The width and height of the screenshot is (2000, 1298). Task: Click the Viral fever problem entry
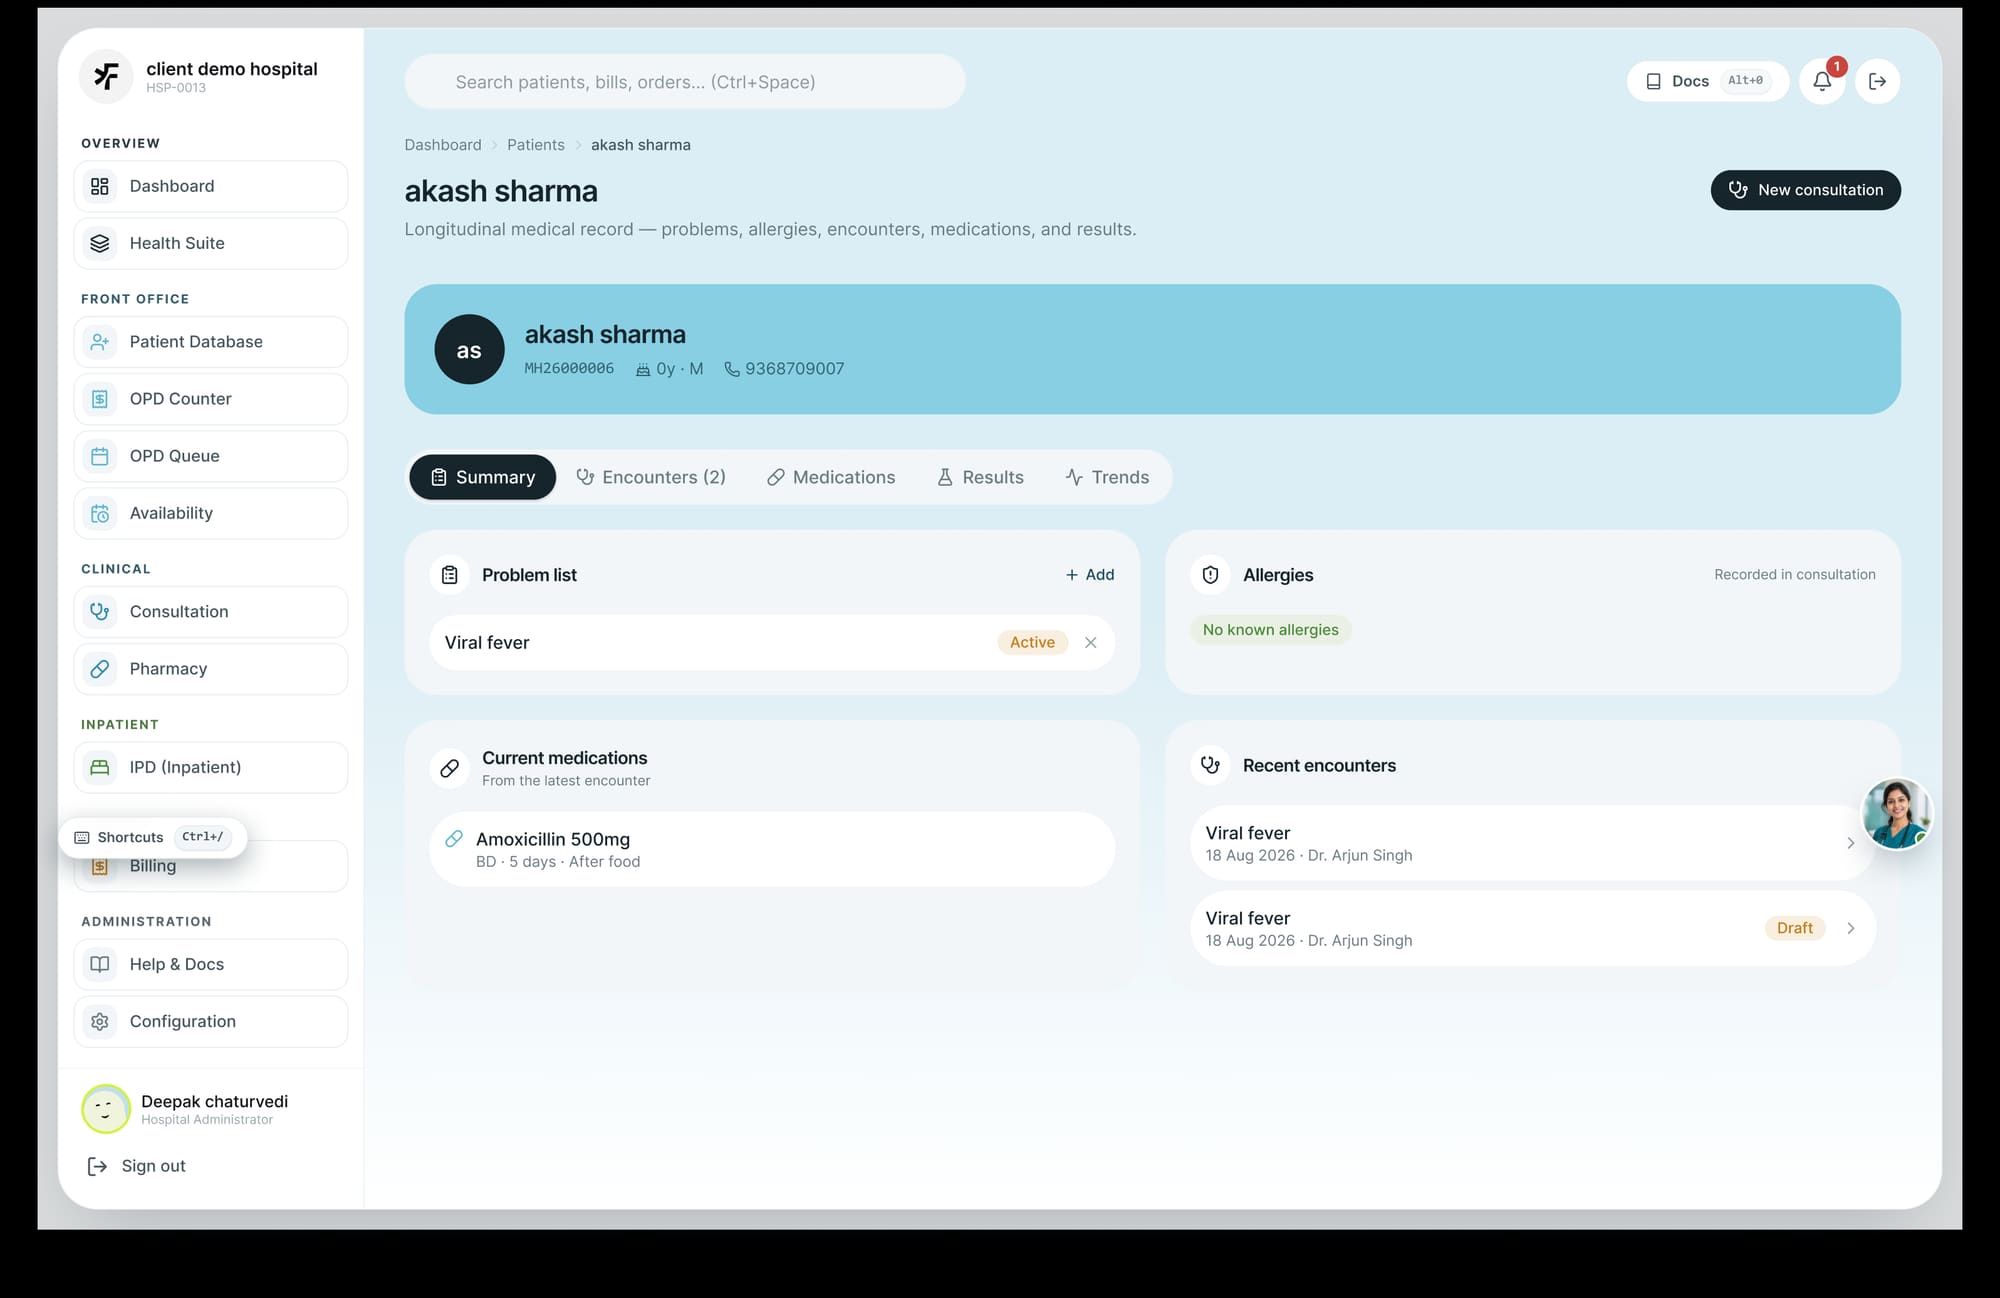point(772,643)
